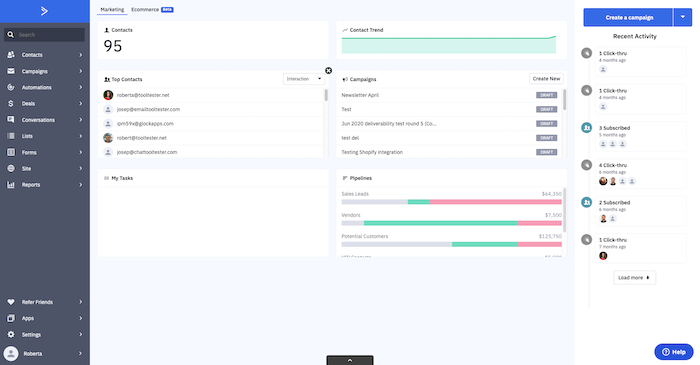Open Automations via its sidebar icon

click(x=11, y=87)
